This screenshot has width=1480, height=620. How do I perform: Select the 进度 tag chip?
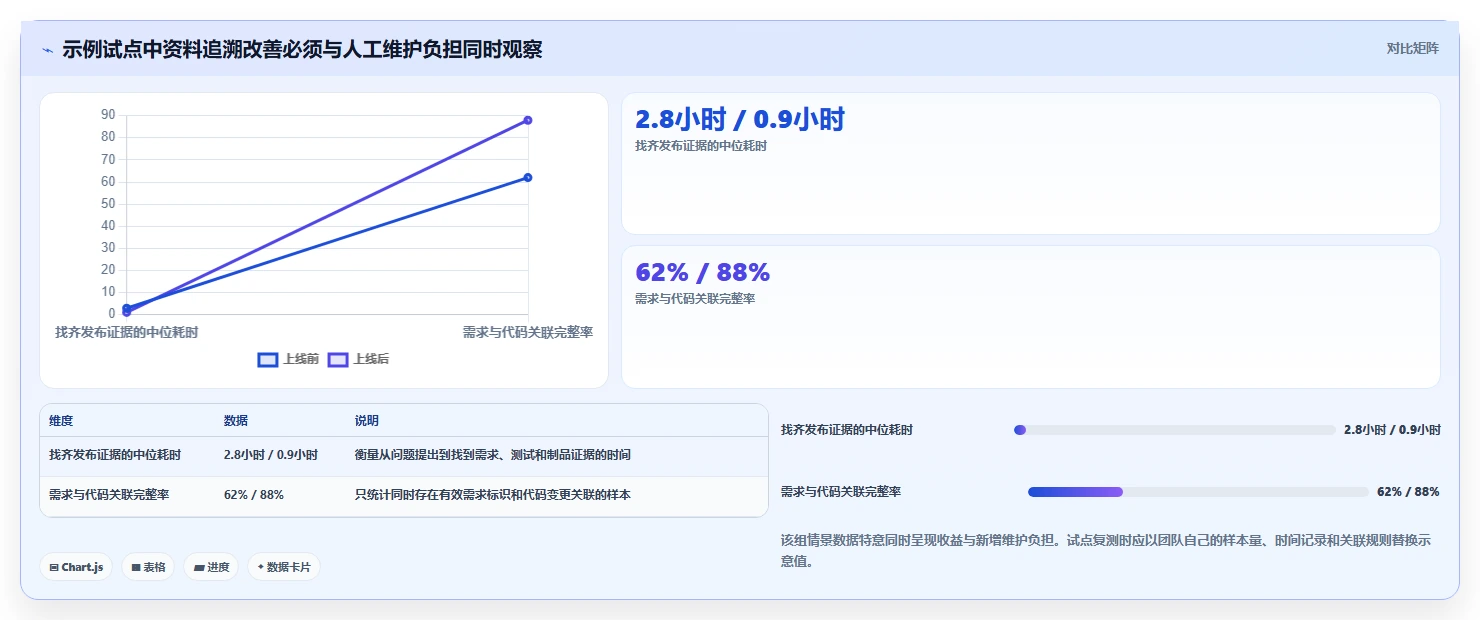[211, 567]
